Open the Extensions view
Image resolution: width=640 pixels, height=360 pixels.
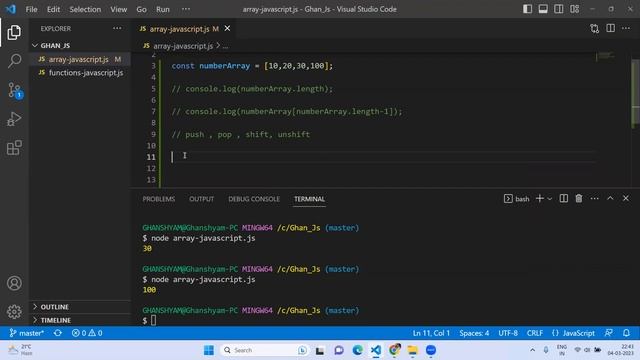click(x=14, y=148)
